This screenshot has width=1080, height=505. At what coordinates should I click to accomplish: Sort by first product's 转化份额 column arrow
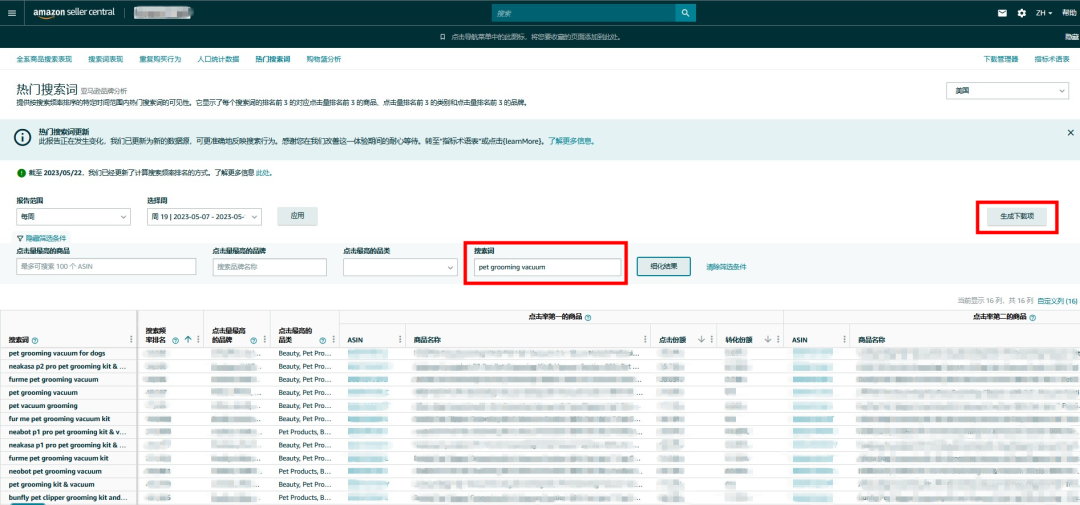tap(767, 340)
